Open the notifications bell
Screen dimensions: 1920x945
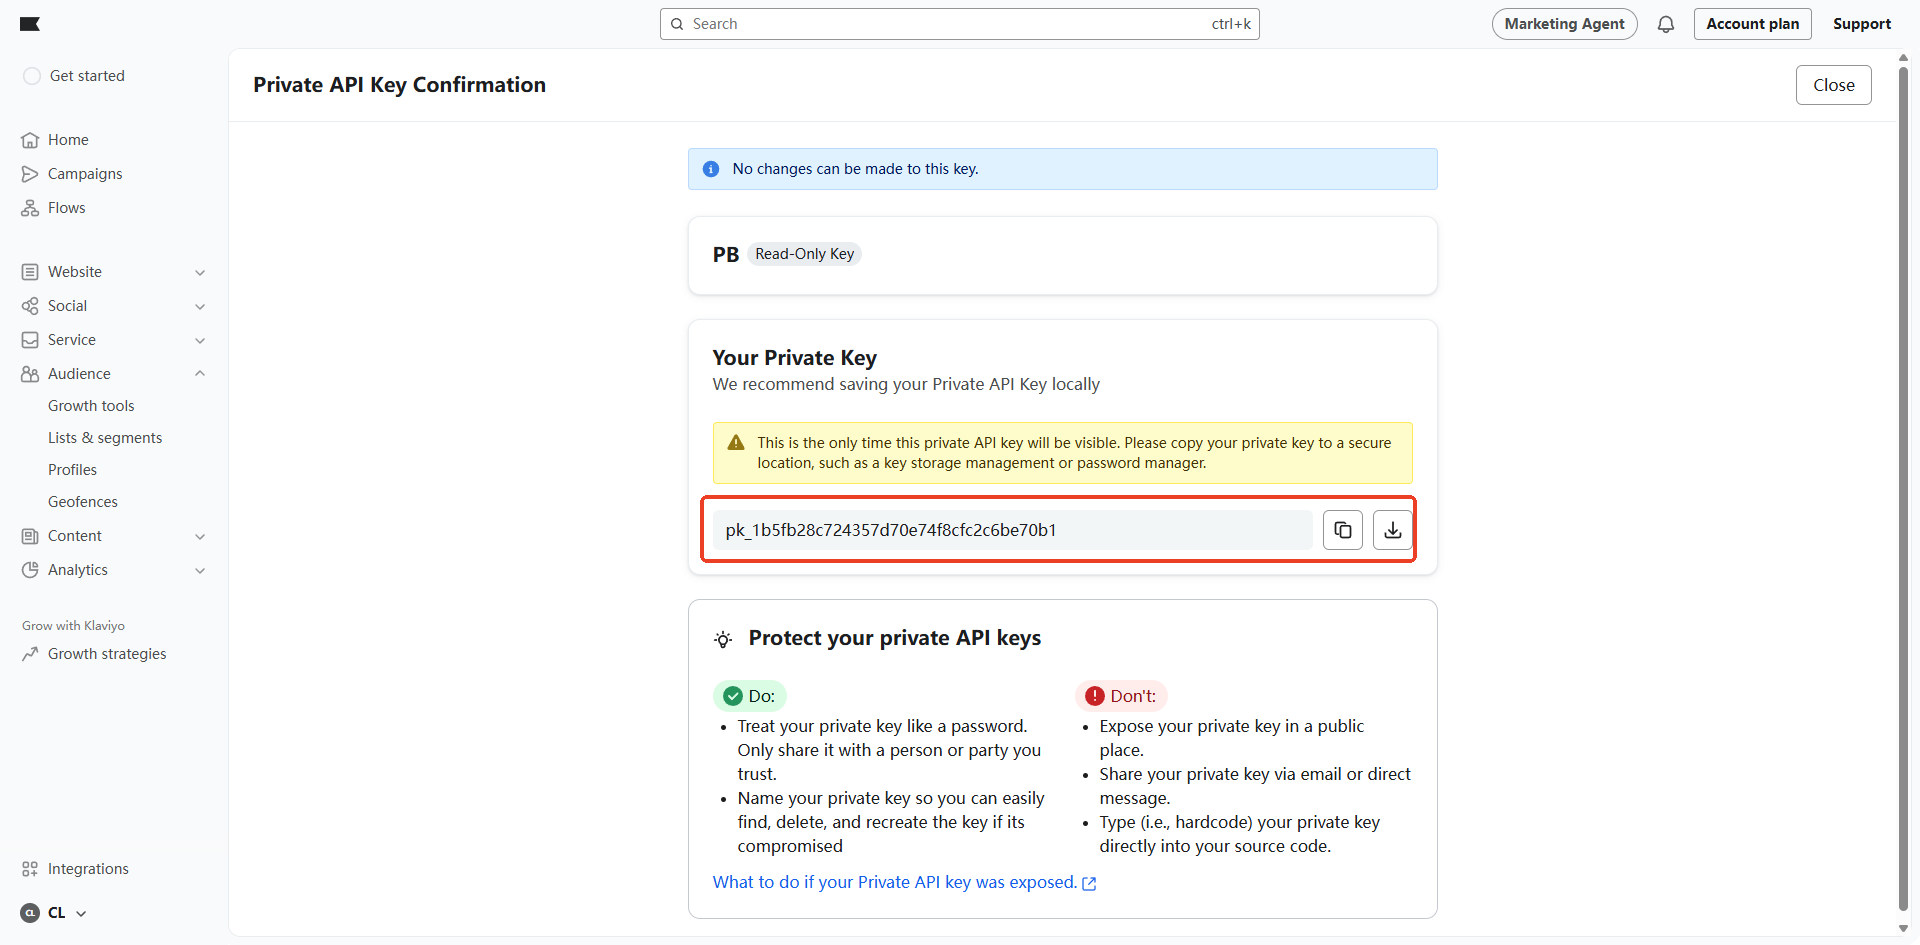point(1665,24)
